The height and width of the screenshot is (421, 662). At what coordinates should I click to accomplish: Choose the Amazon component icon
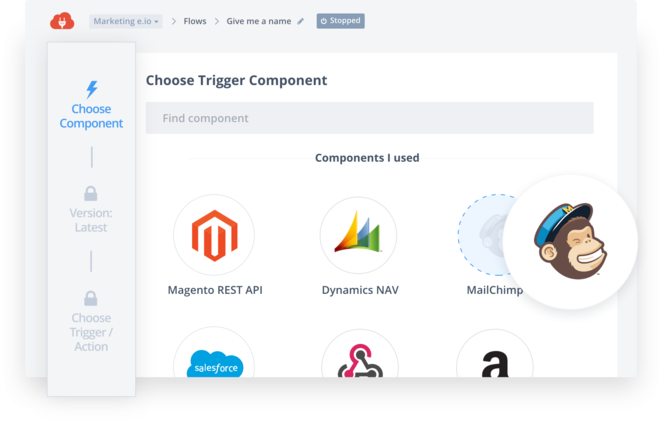coord(495,354)
